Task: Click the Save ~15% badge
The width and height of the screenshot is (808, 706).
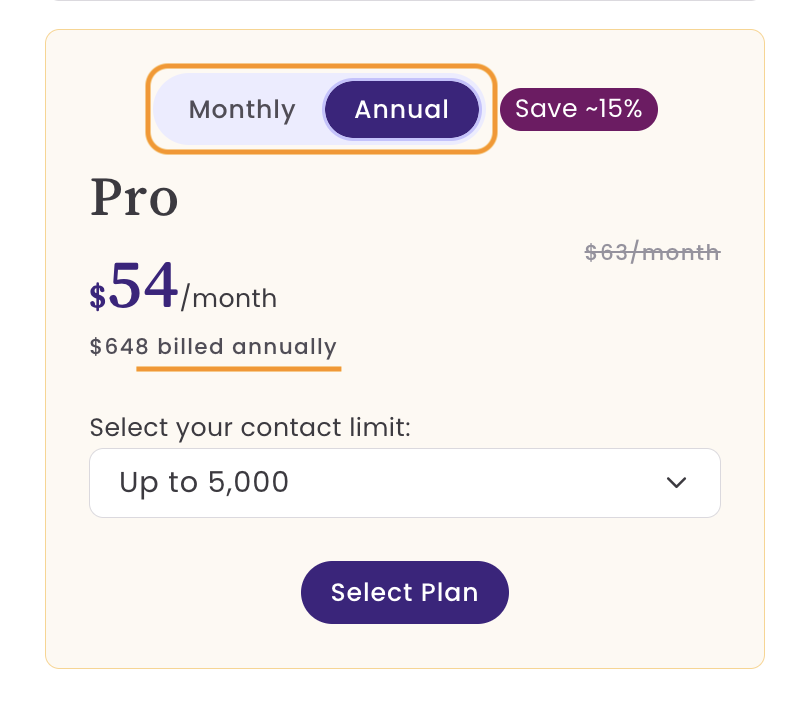Action: tap(579, 109)
